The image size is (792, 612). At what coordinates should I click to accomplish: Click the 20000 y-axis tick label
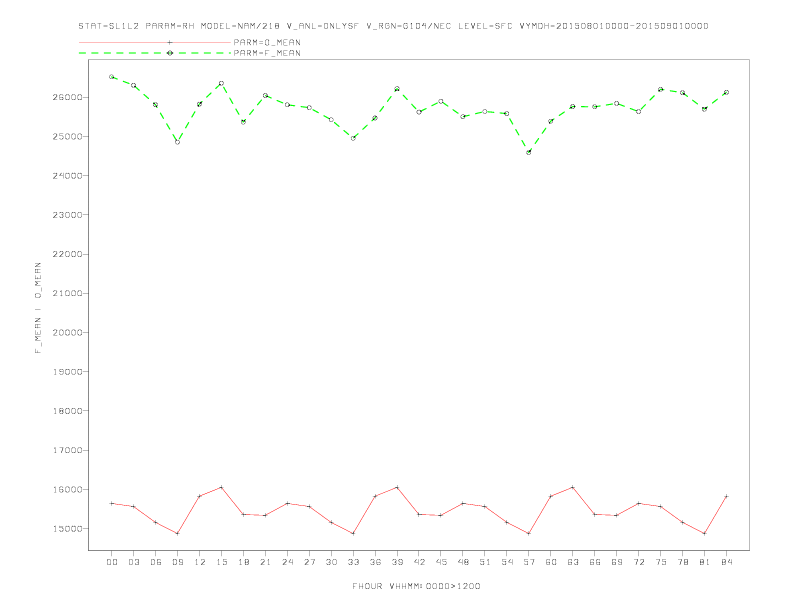point(68,333)
